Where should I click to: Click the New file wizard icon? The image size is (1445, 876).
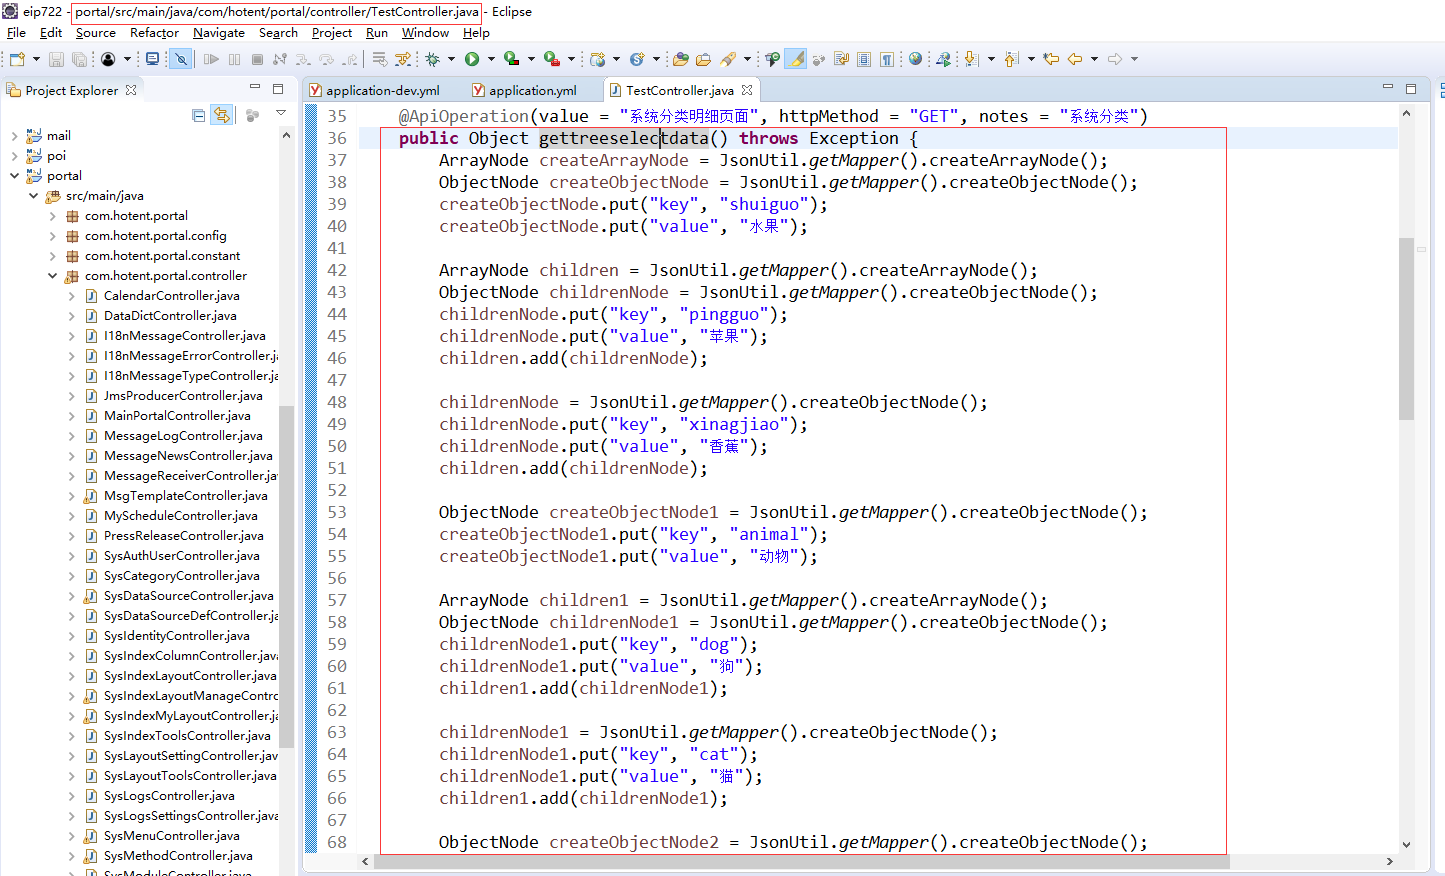17,60
